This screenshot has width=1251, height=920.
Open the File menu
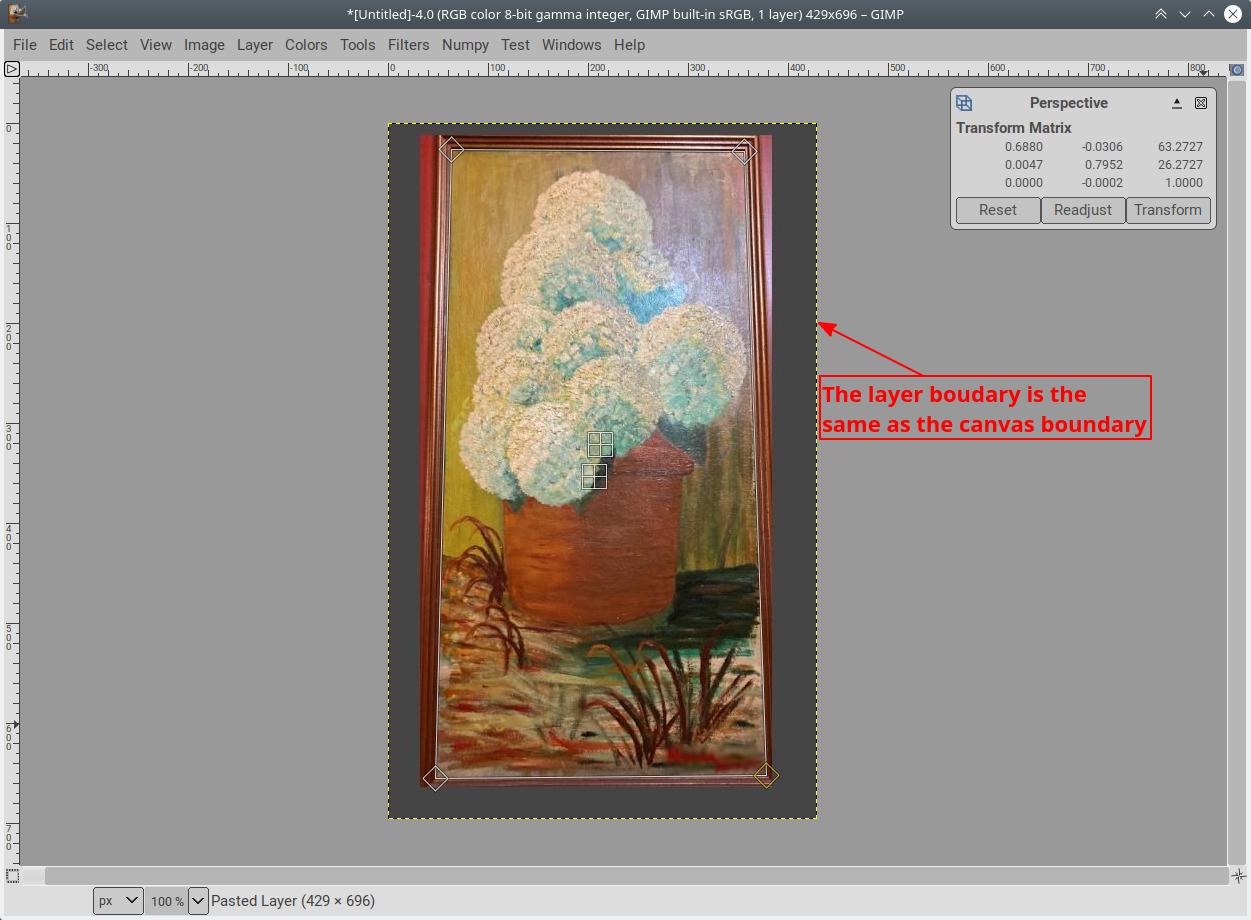(25, 45)
